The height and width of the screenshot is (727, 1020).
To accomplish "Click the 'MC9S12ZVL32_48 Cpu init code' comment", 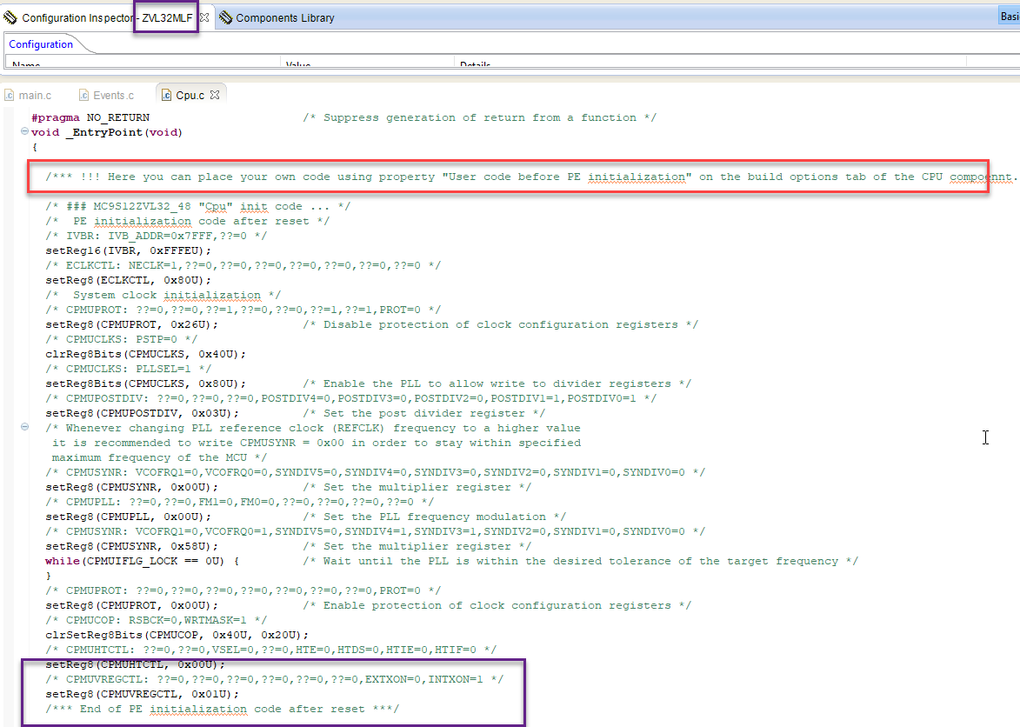I will point(198,207).
